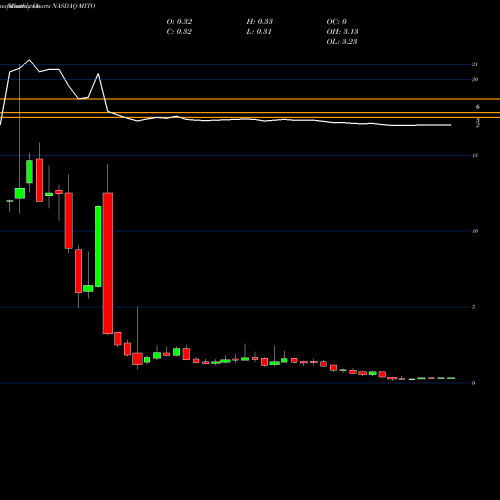Click the 21 price axis label
This screenshot has height=500, width=500.
coord(475,64)
